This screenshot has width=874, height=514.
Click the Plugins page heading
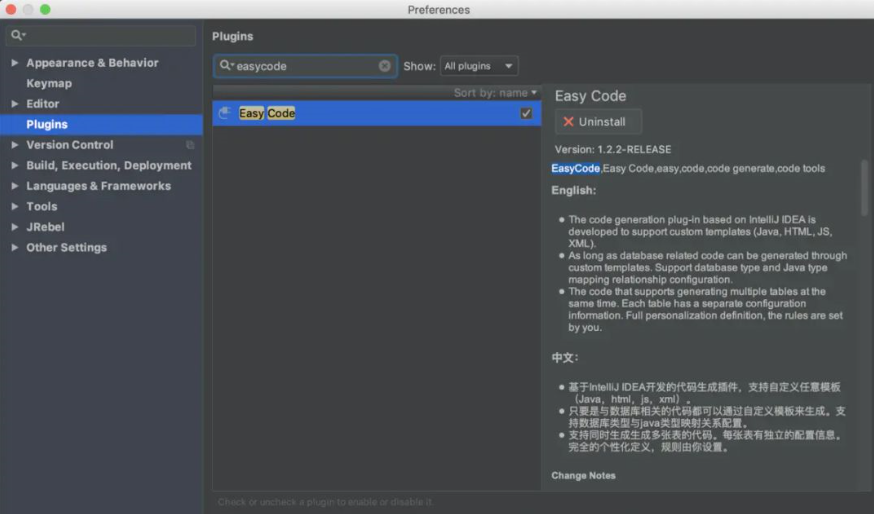232,36
